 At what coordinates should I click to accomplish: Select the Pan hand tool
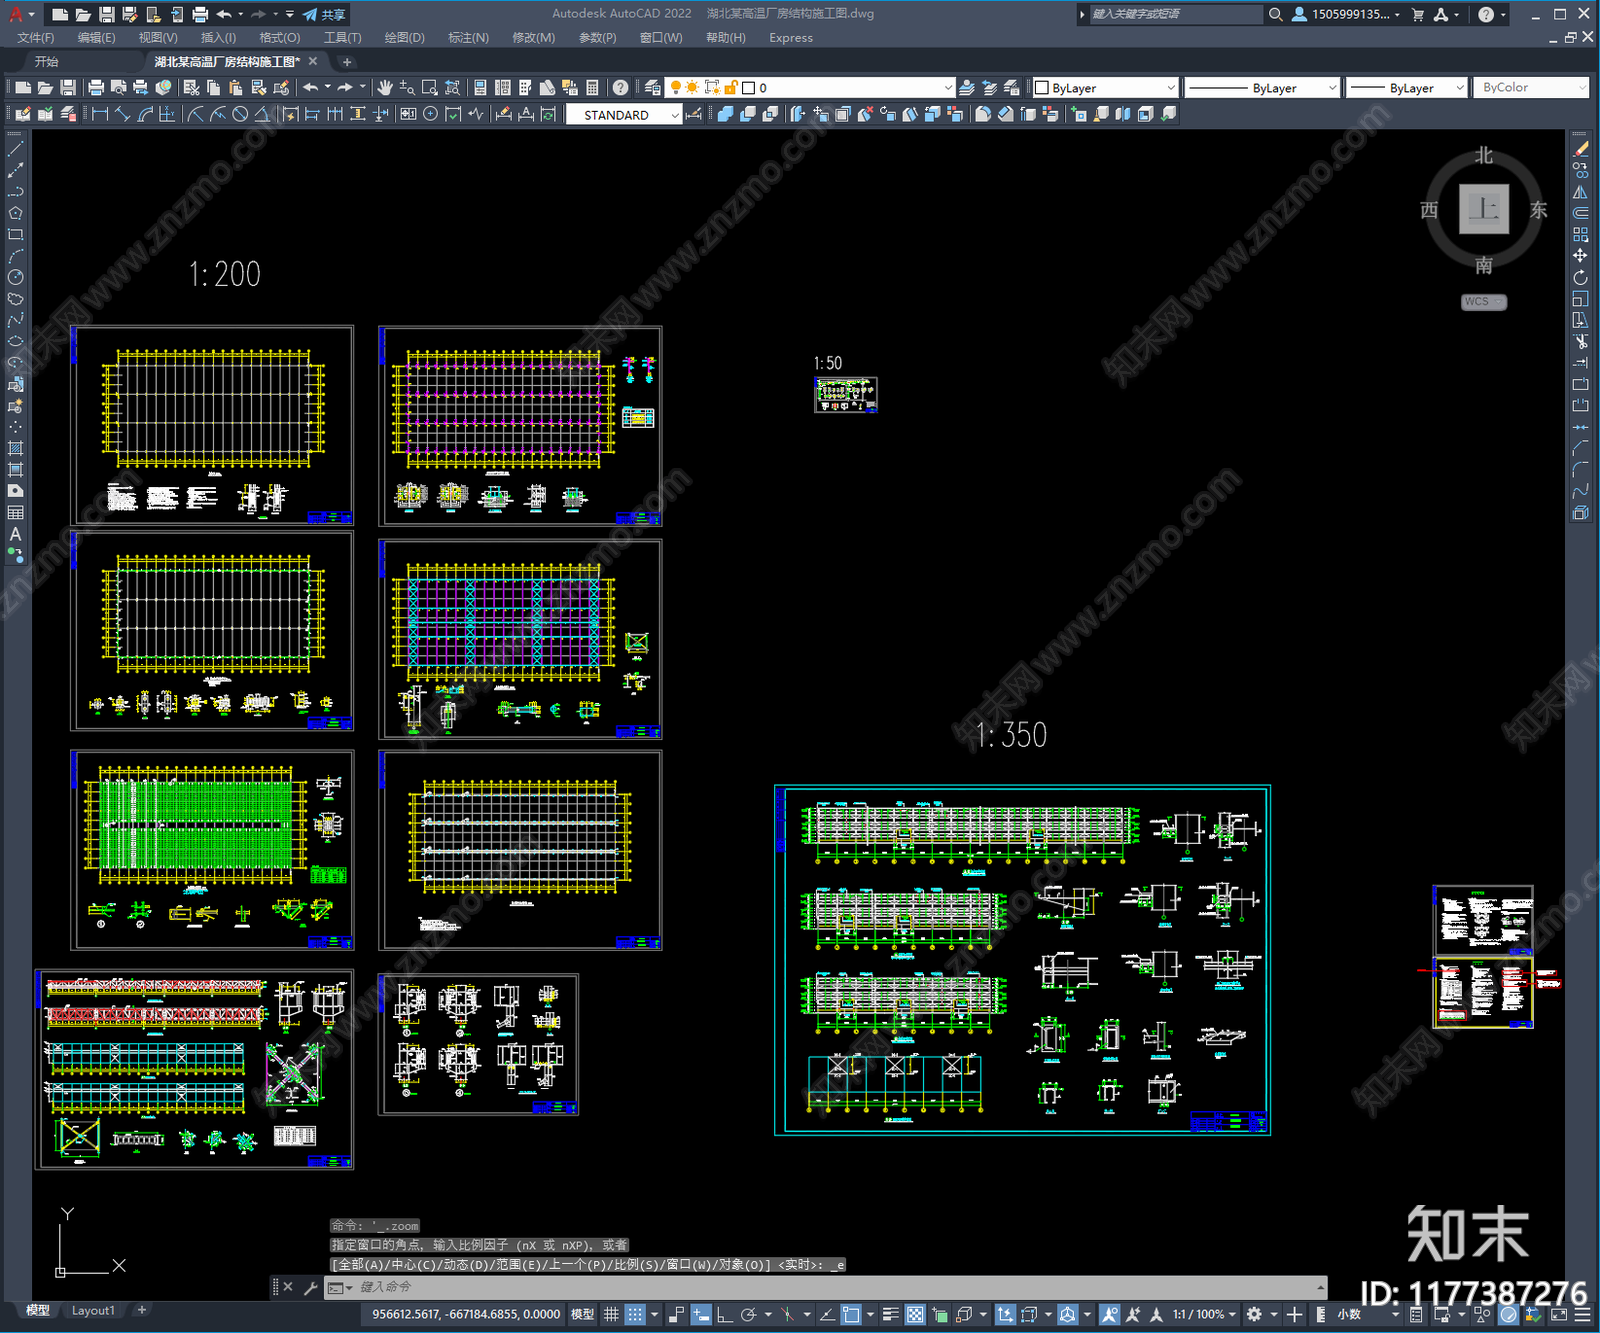[385, 88]
